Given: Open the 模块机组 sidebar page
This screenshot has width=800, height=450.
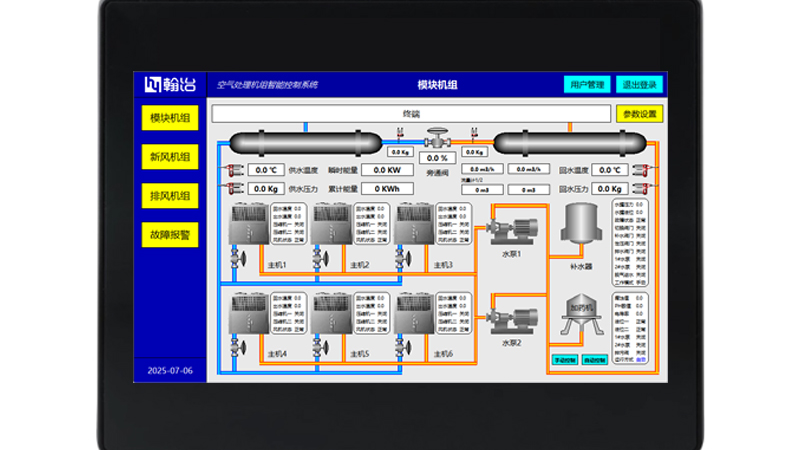Looking at the screenshot, I should coord(171,119).
